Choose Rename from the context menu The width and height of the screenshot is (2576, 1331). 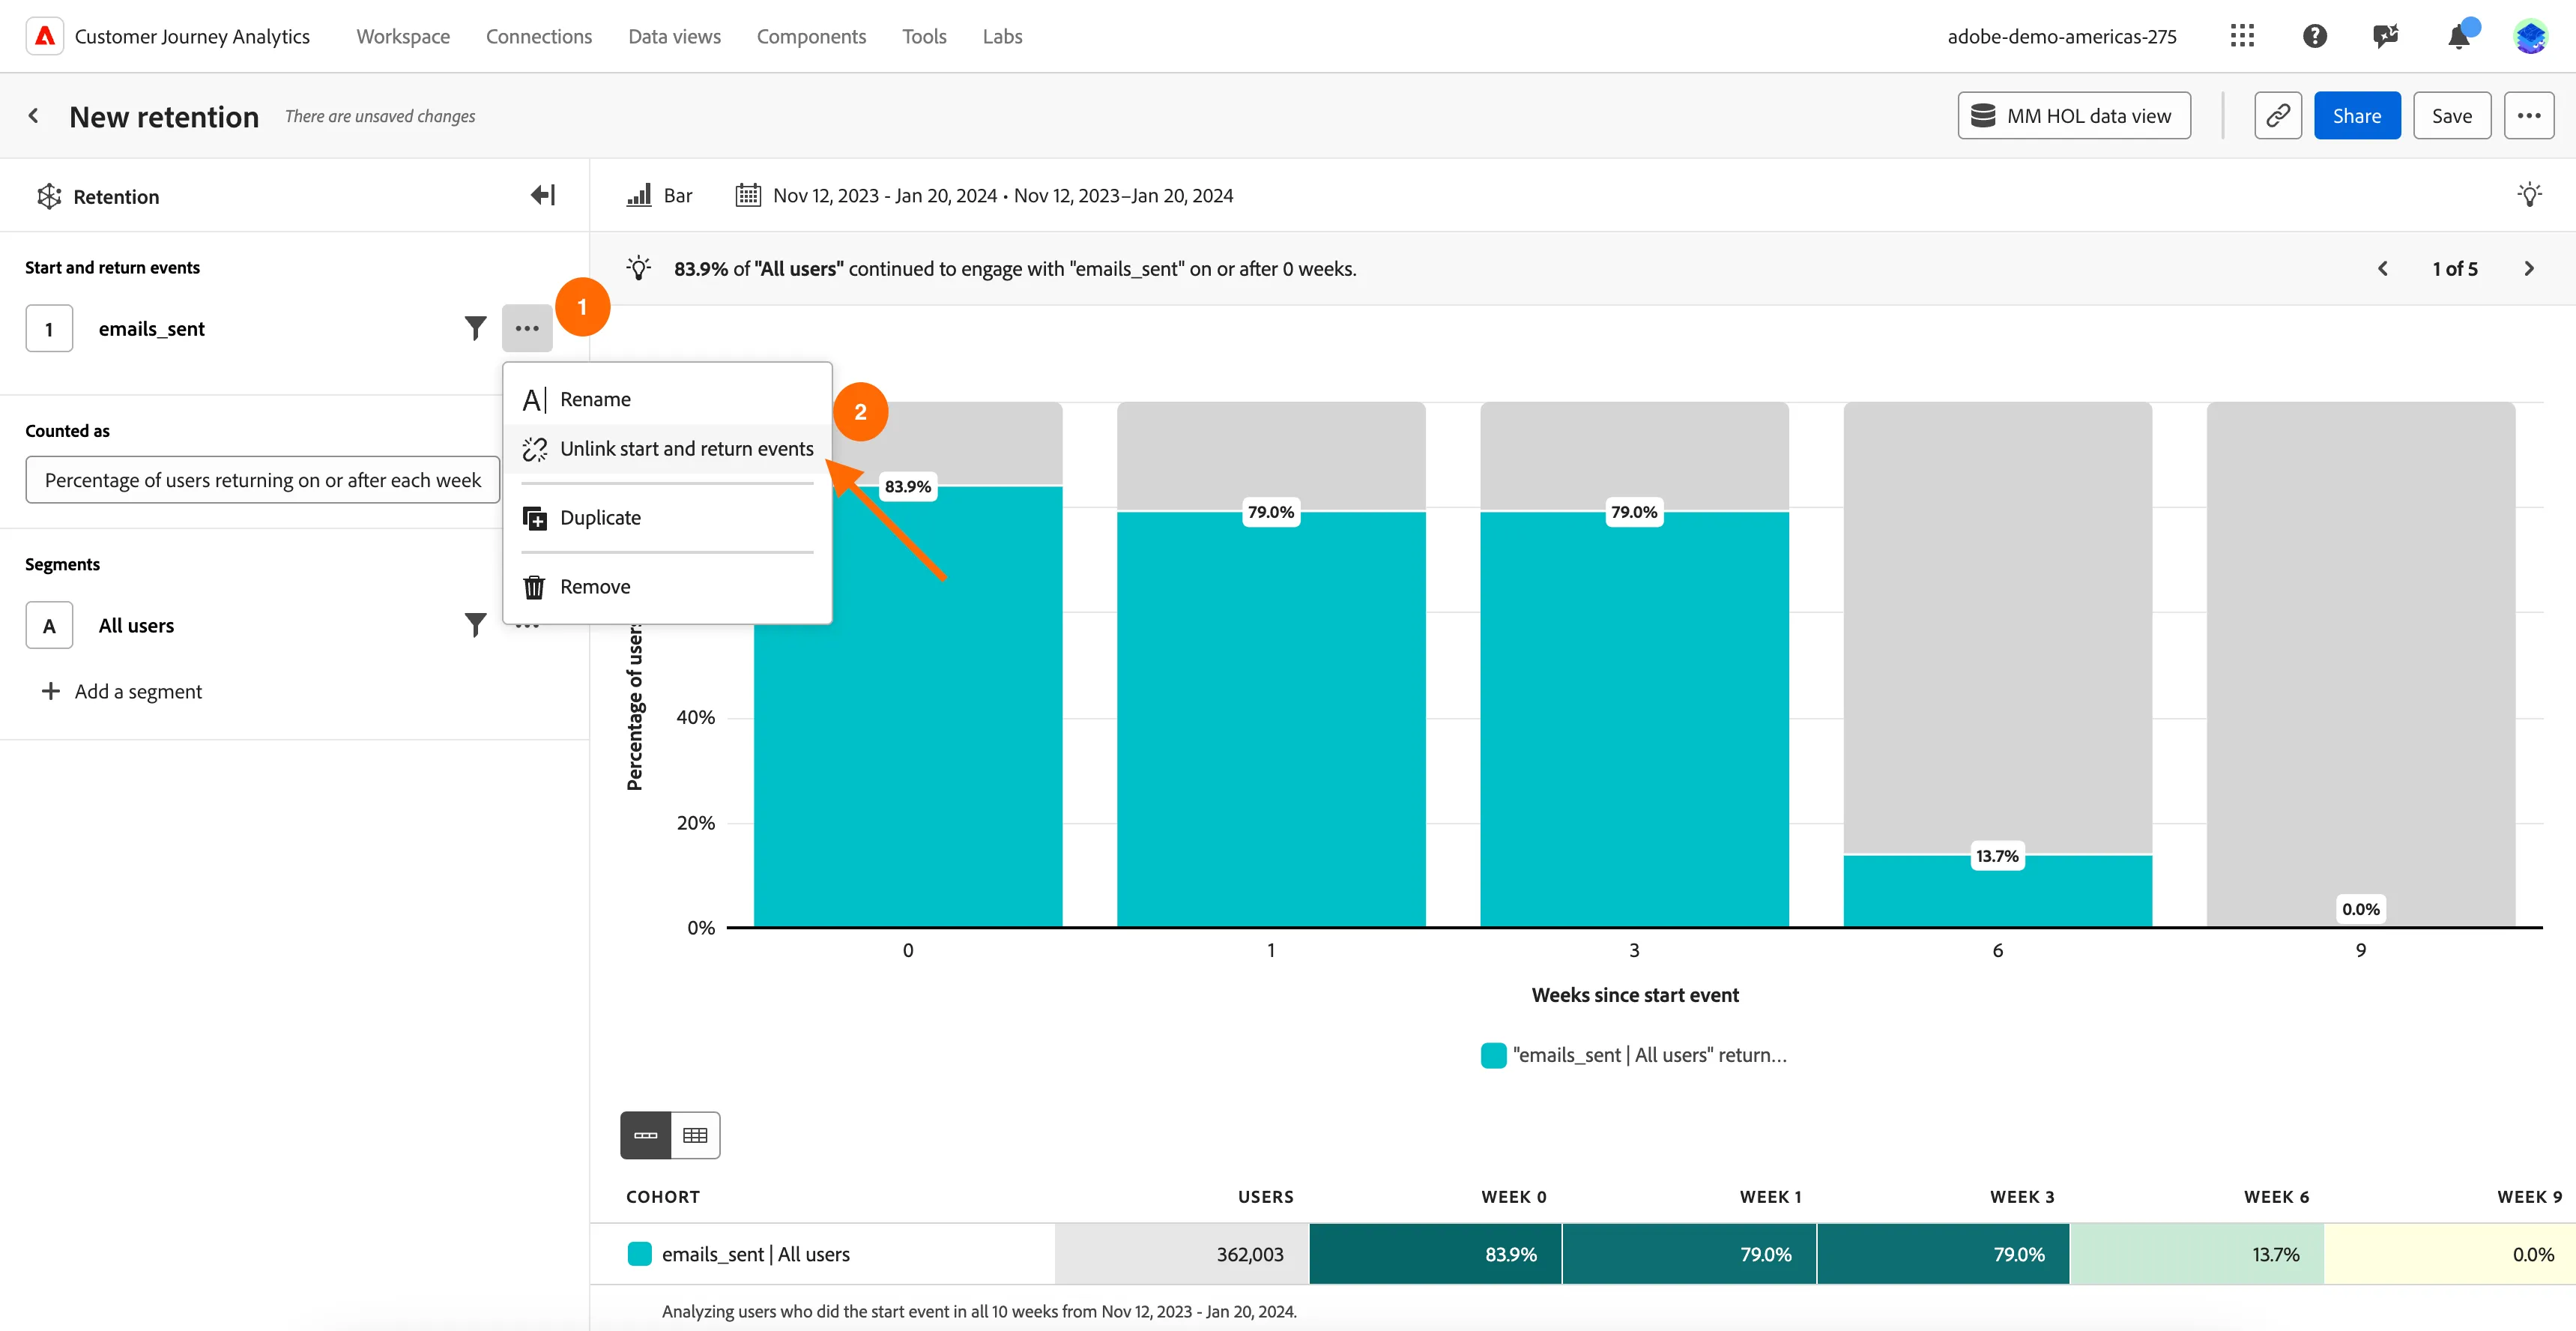667,399
